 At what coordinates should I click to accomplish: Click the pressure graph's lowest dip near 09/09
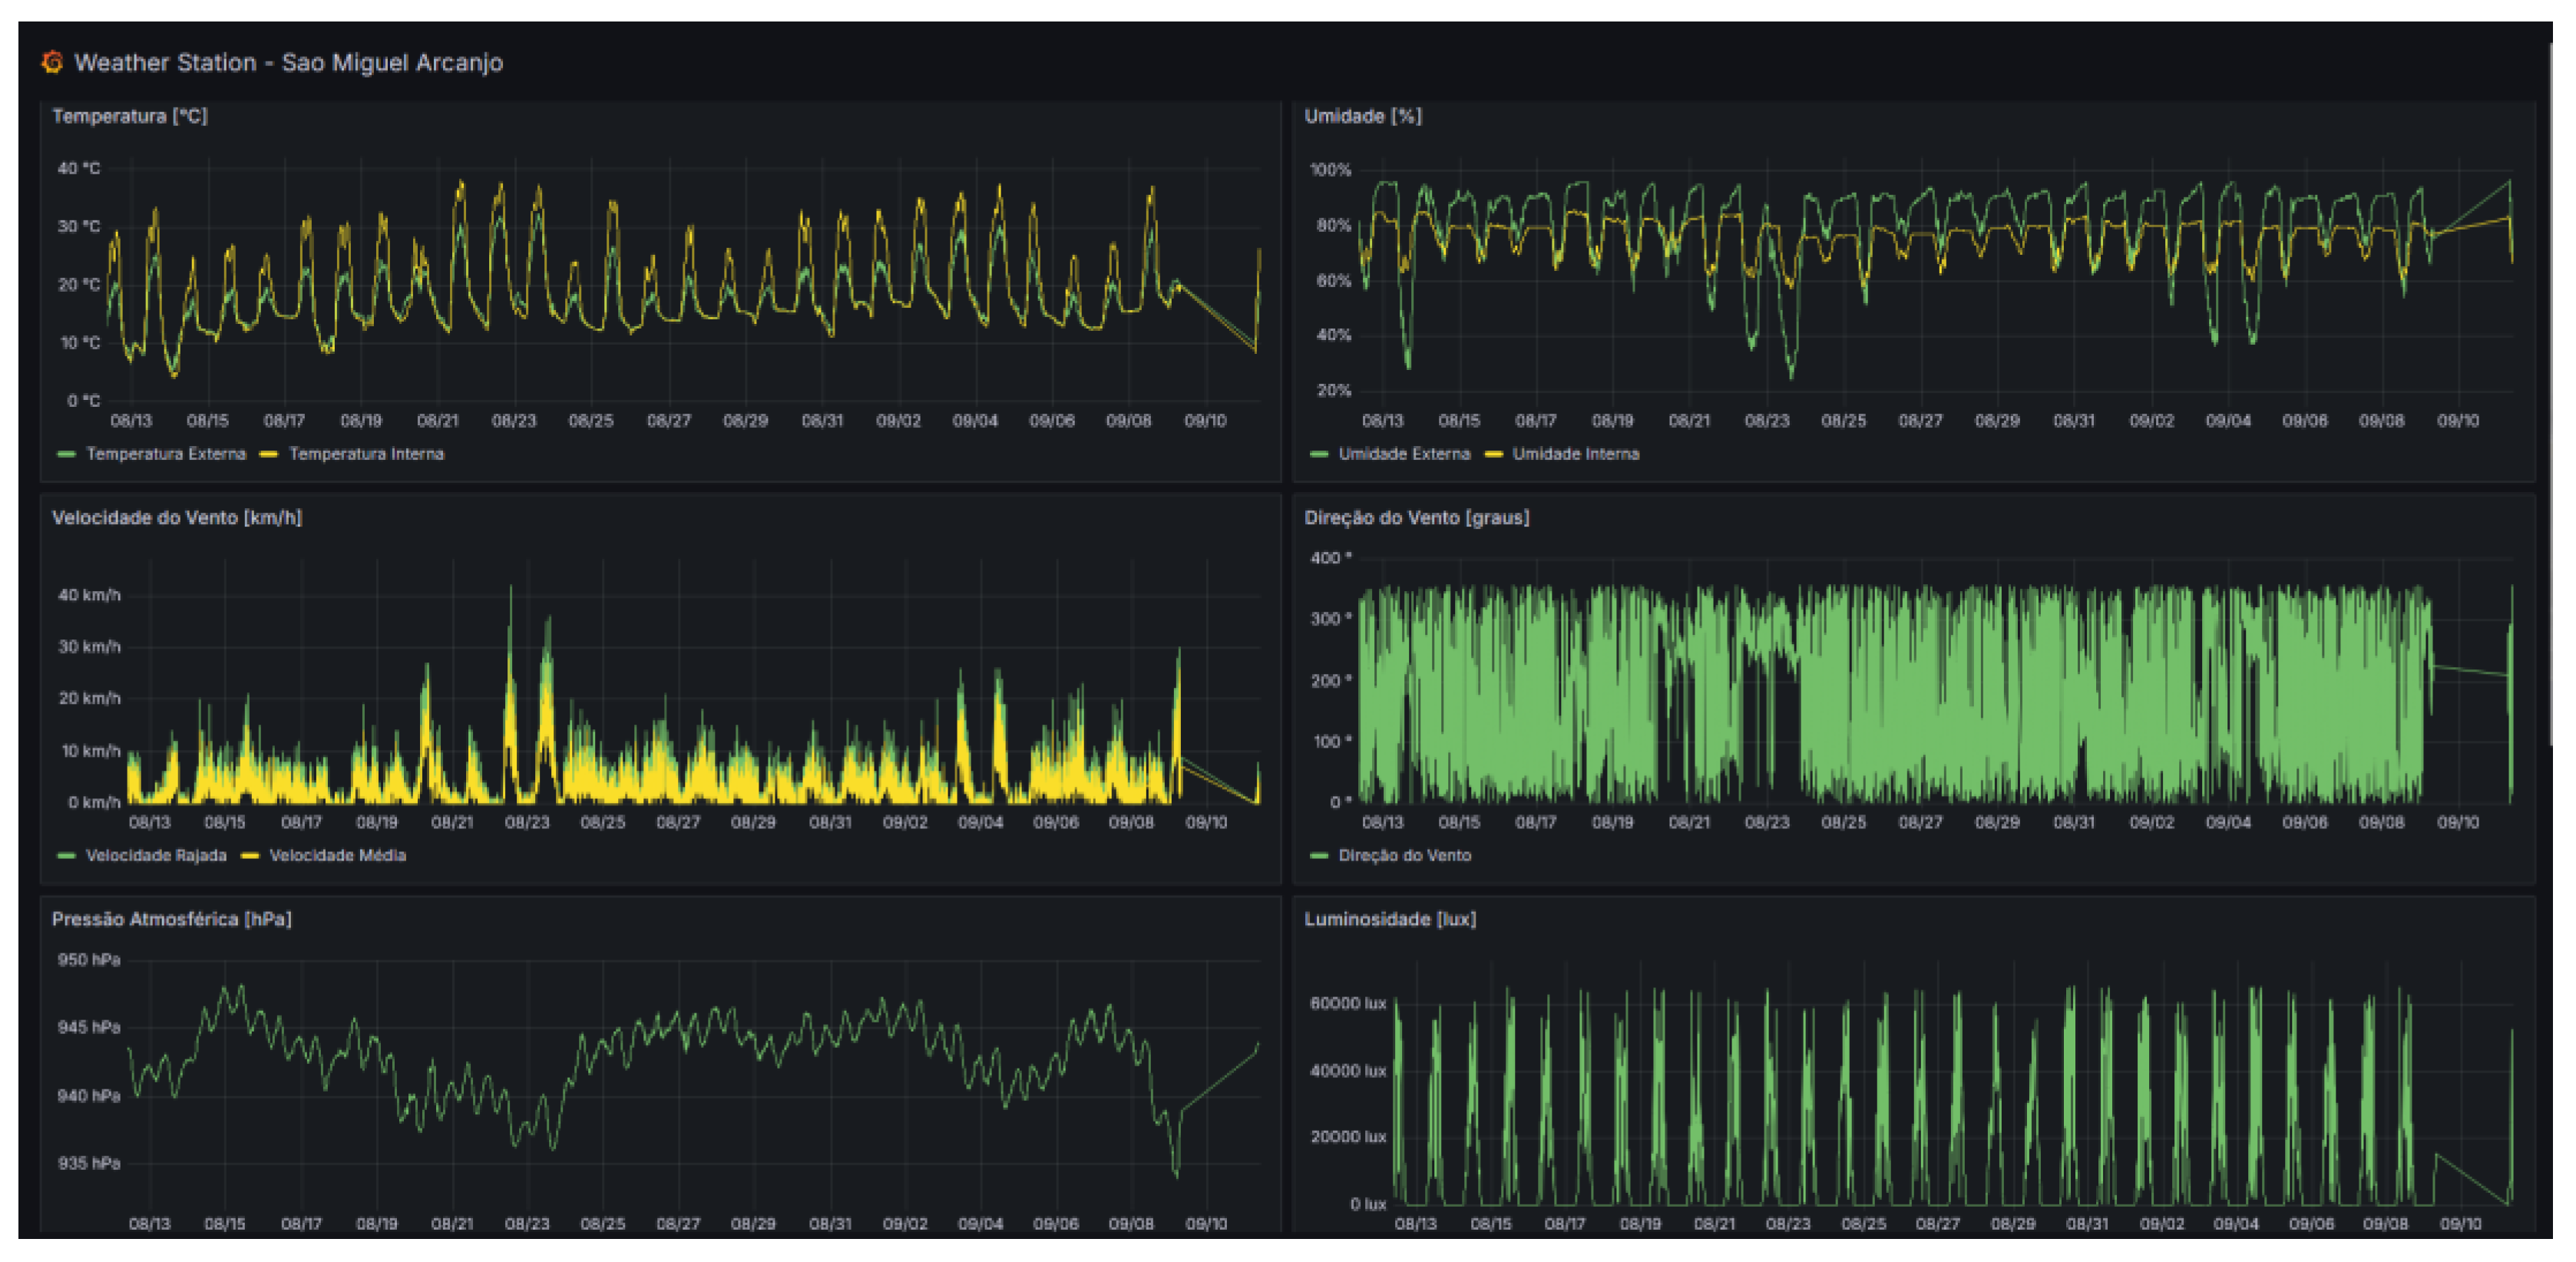coord(1176,1172)
